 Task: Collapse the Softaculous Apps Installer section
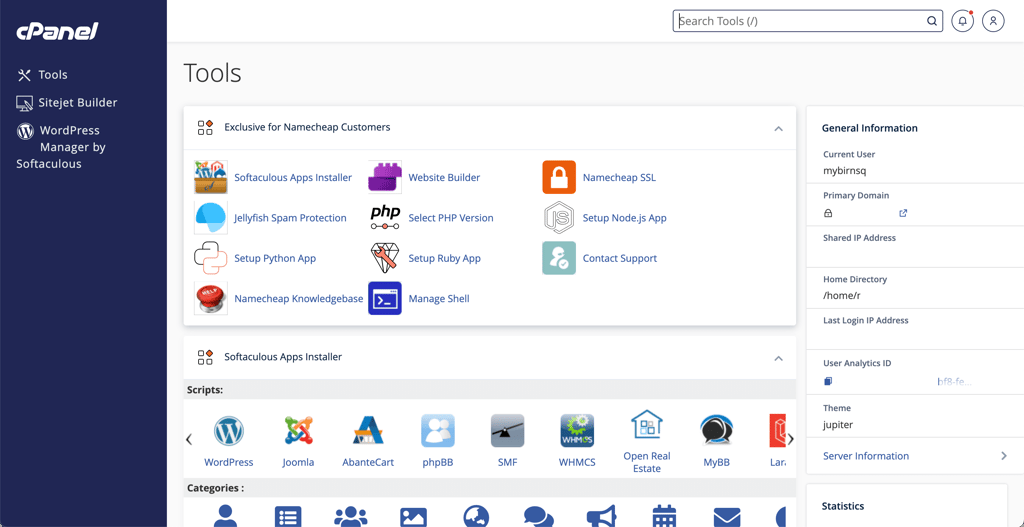click(778, 359)
